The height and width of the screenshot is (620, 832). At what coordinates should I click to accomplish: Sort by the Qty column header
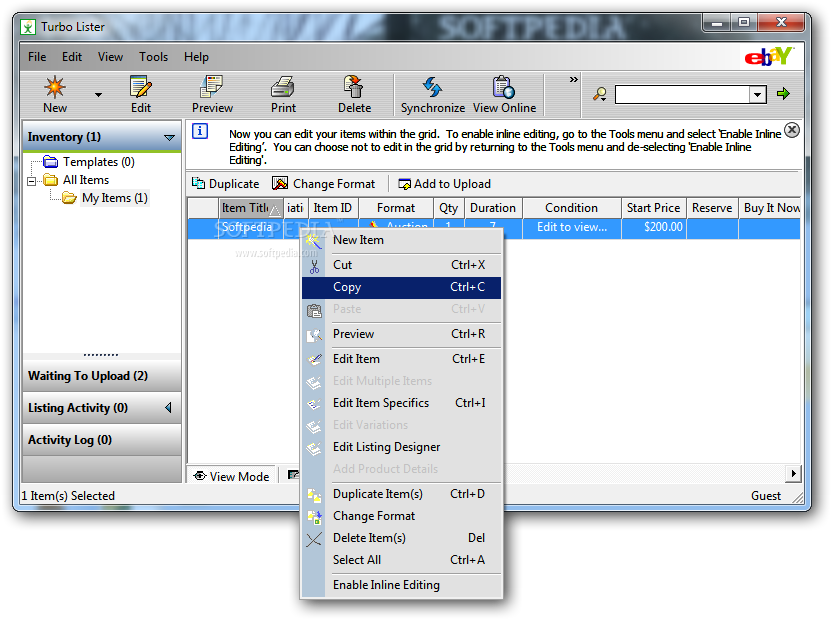[x=449, y=208]
